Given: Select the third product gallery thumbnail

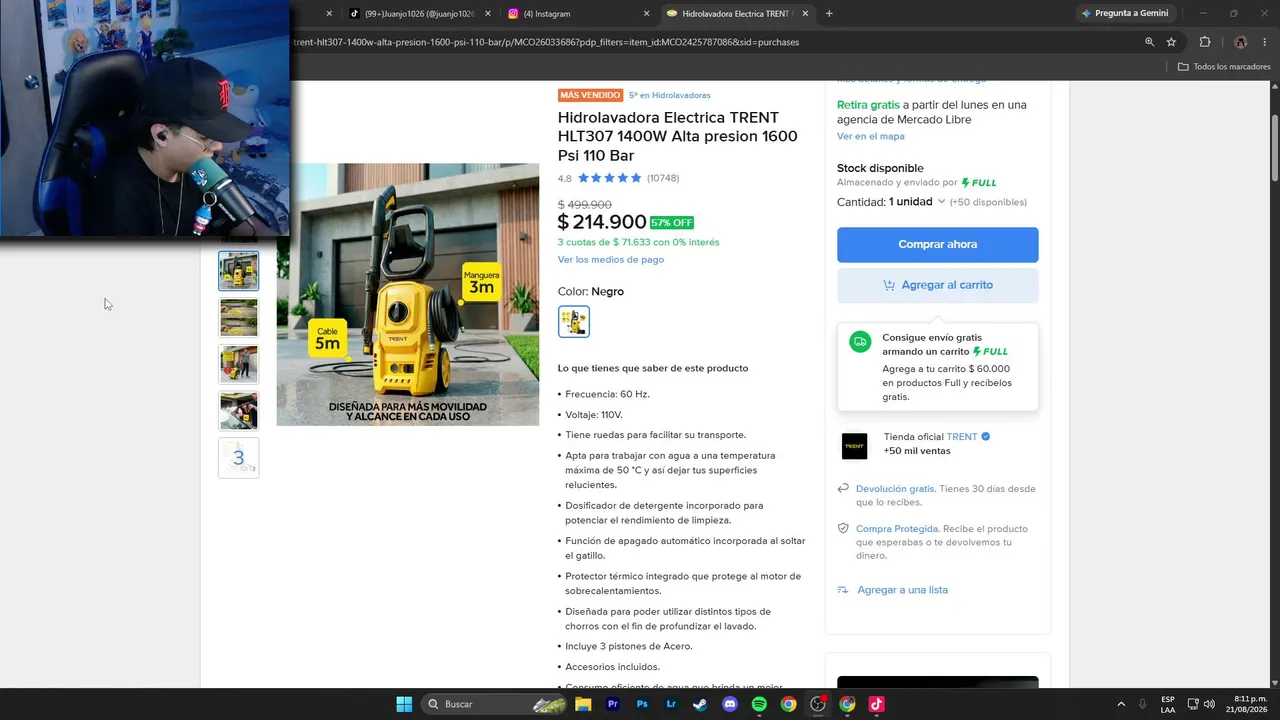Looking at the screenshot, I should (239, 364).
